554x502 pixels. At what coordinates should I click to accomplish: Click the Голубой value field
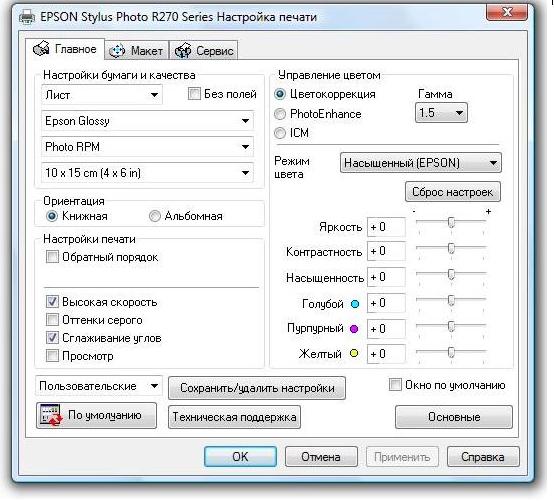pyautogui.click(x=386, y=303)
